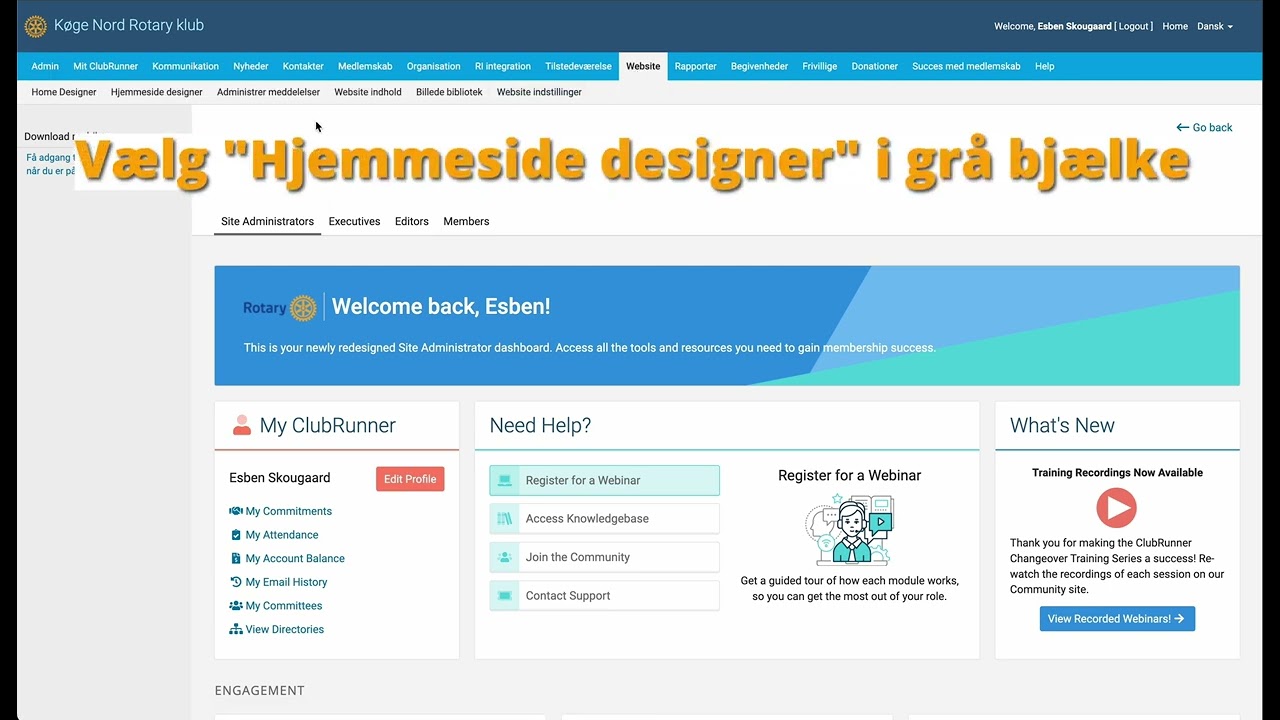
Task: Click the Logout link
Action: (1134, 26)
